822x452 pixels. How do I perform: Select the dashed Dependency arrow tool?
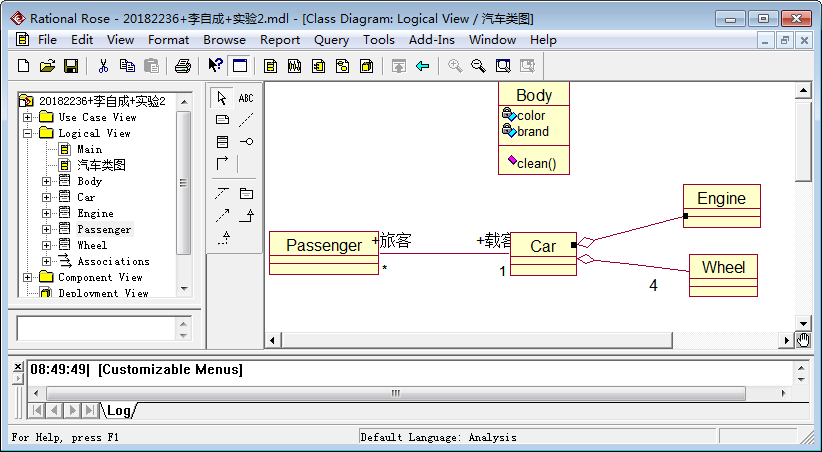coord(222,215)
